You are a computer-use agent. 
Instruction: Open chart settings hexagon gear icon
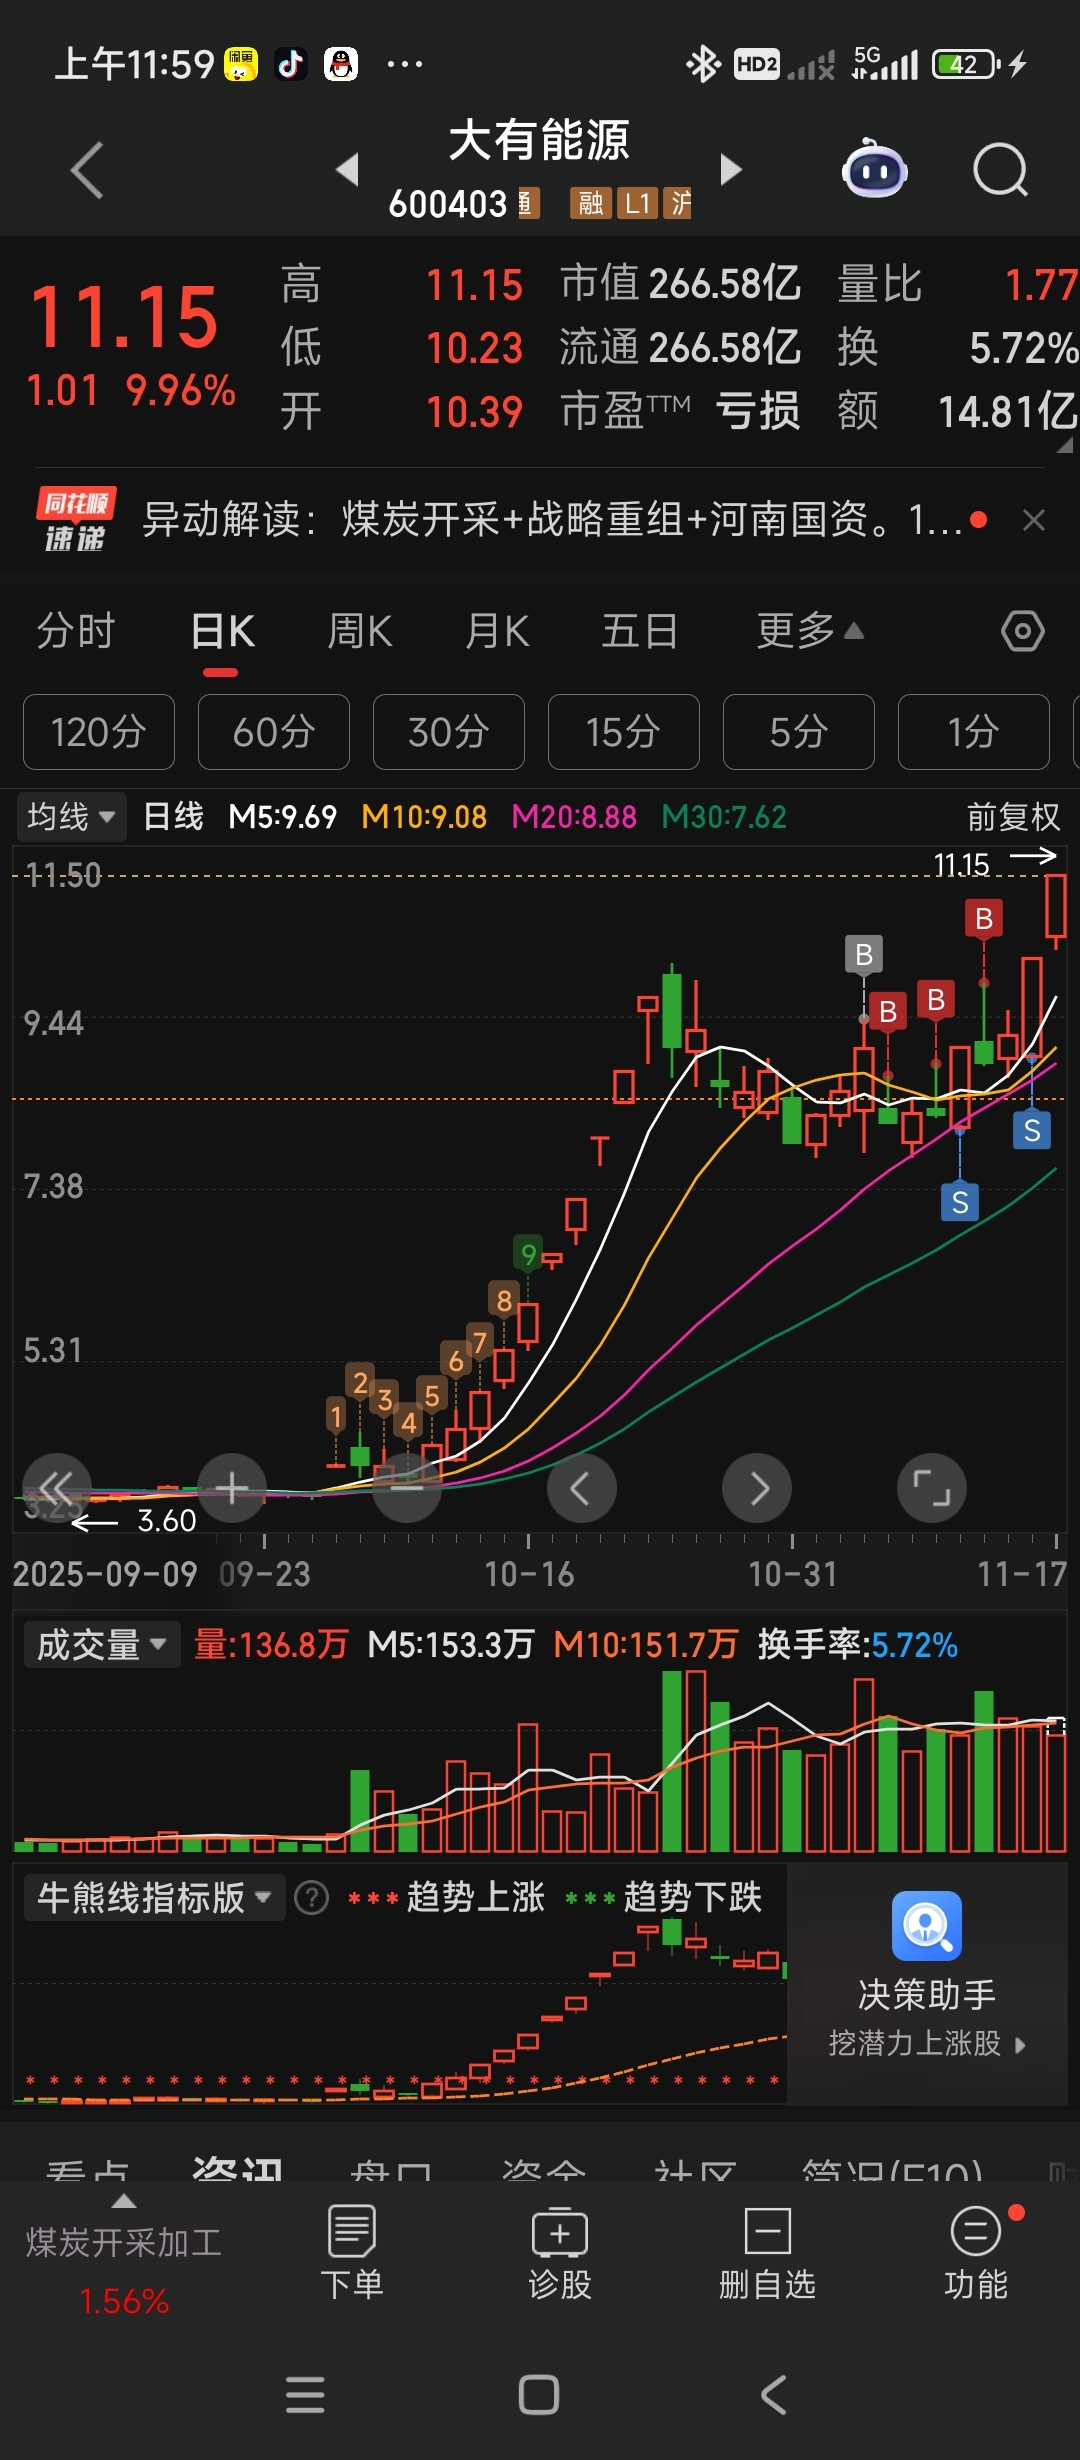pos(1023,631)
